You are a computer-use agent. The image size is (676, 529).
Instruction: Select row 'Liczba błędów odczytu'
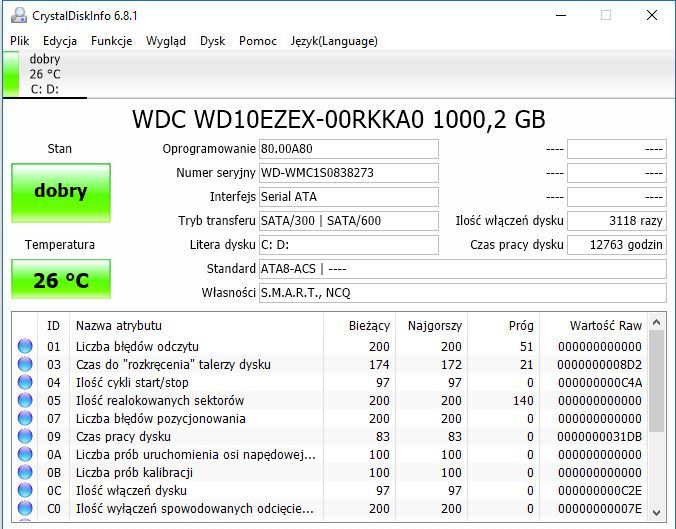tap(330, 346)
